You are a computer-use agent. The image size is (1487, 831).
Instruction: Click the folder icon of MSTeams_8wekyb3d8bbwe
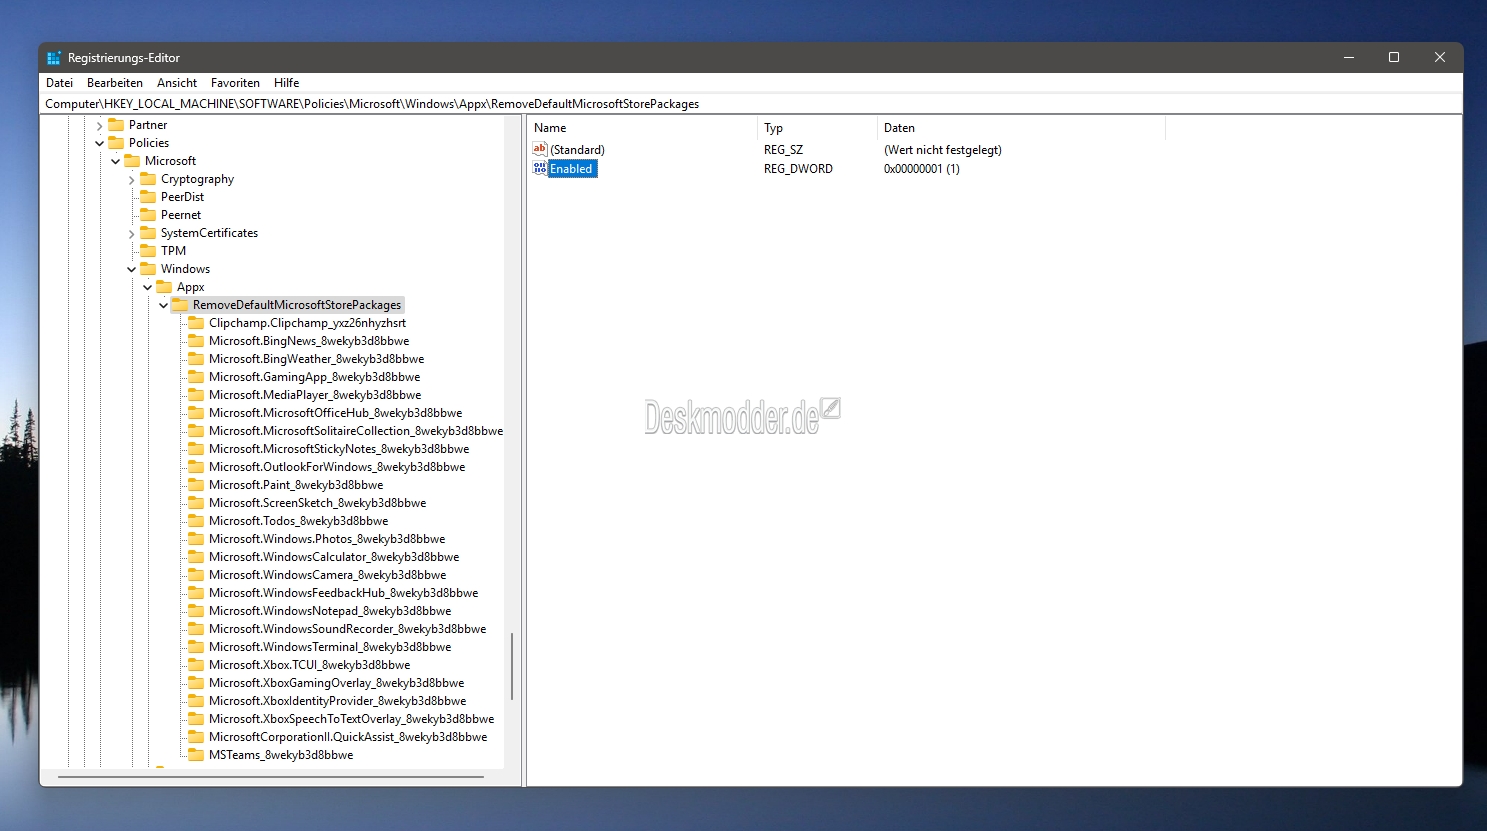(x=196, y=755)
